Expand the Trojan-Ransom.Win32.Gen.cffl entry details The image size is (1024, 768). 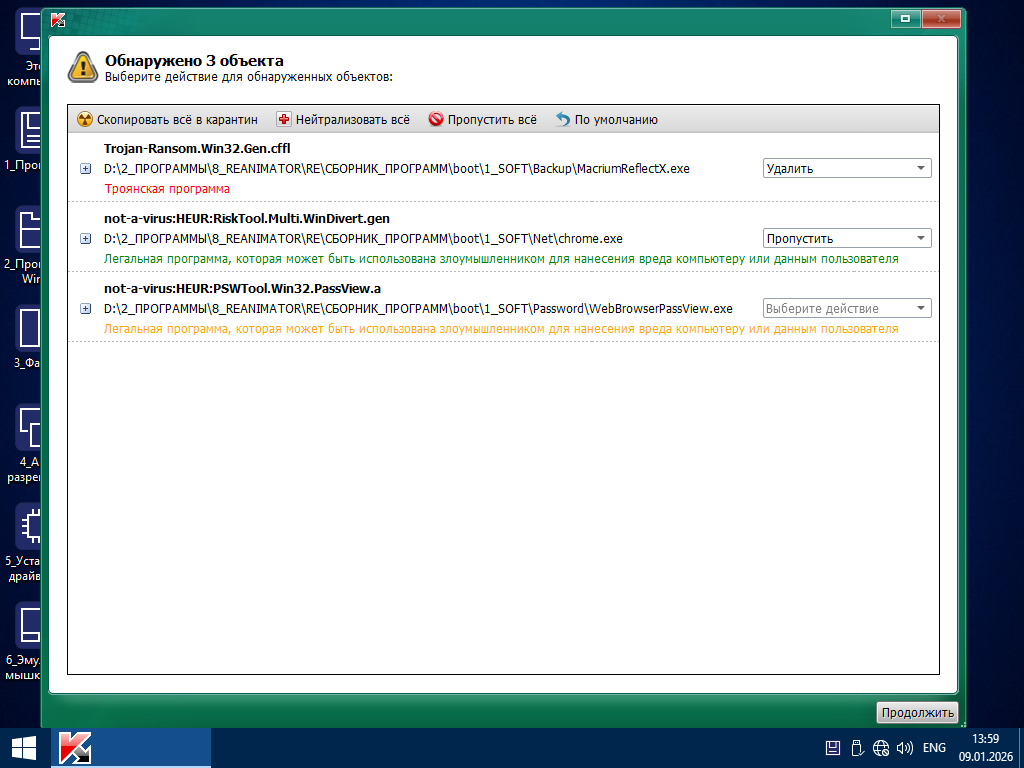[85, 169]
